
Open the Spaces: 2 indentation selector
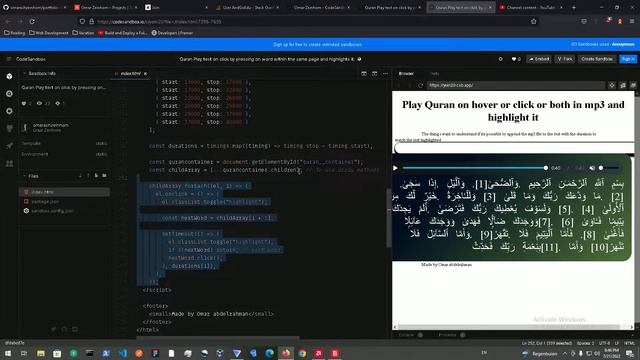click(x=586, y=343)
